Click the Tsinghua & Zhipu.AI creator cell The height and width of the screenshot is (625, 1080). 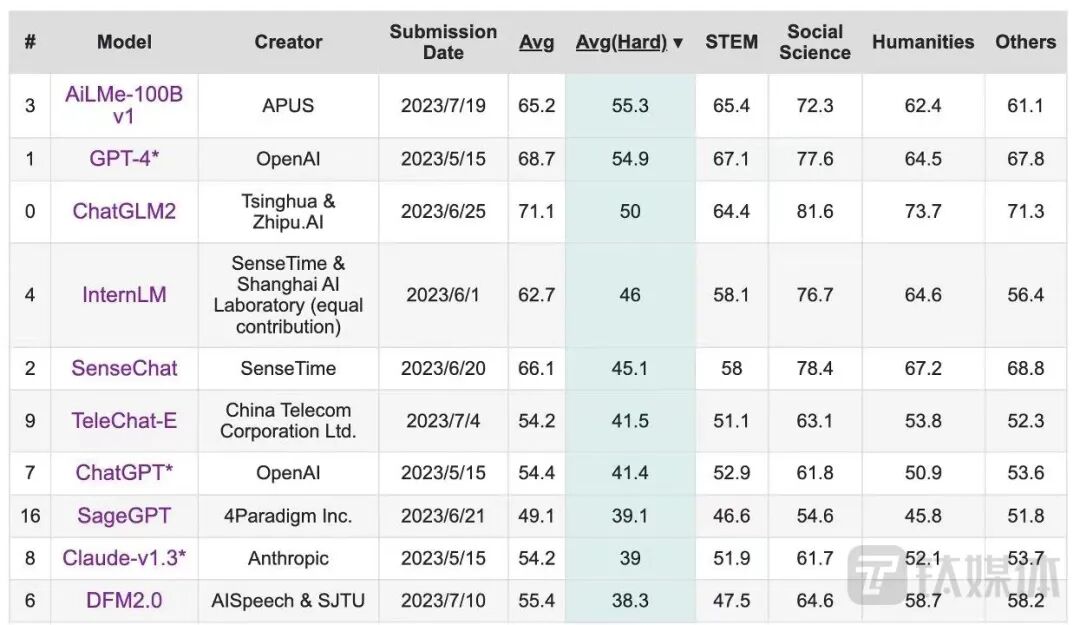tap(288, 211)
